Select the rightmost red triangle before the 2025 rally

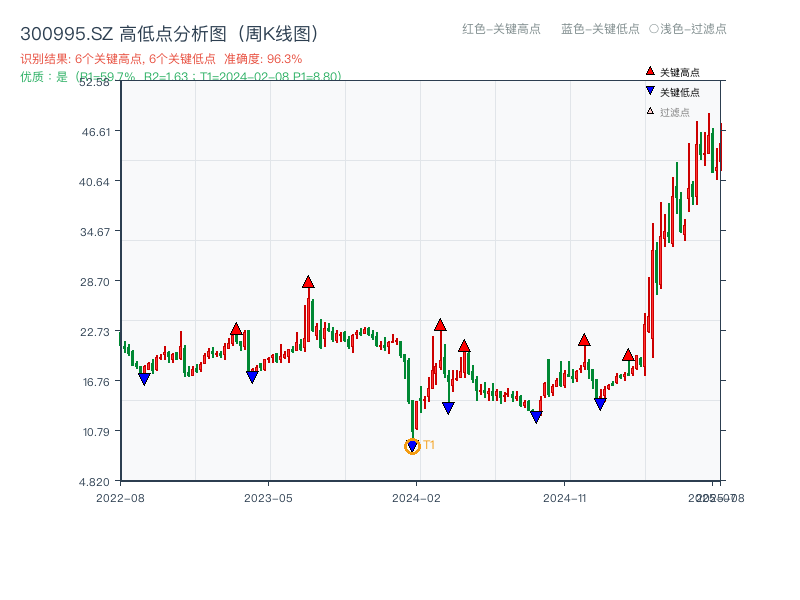628,355
